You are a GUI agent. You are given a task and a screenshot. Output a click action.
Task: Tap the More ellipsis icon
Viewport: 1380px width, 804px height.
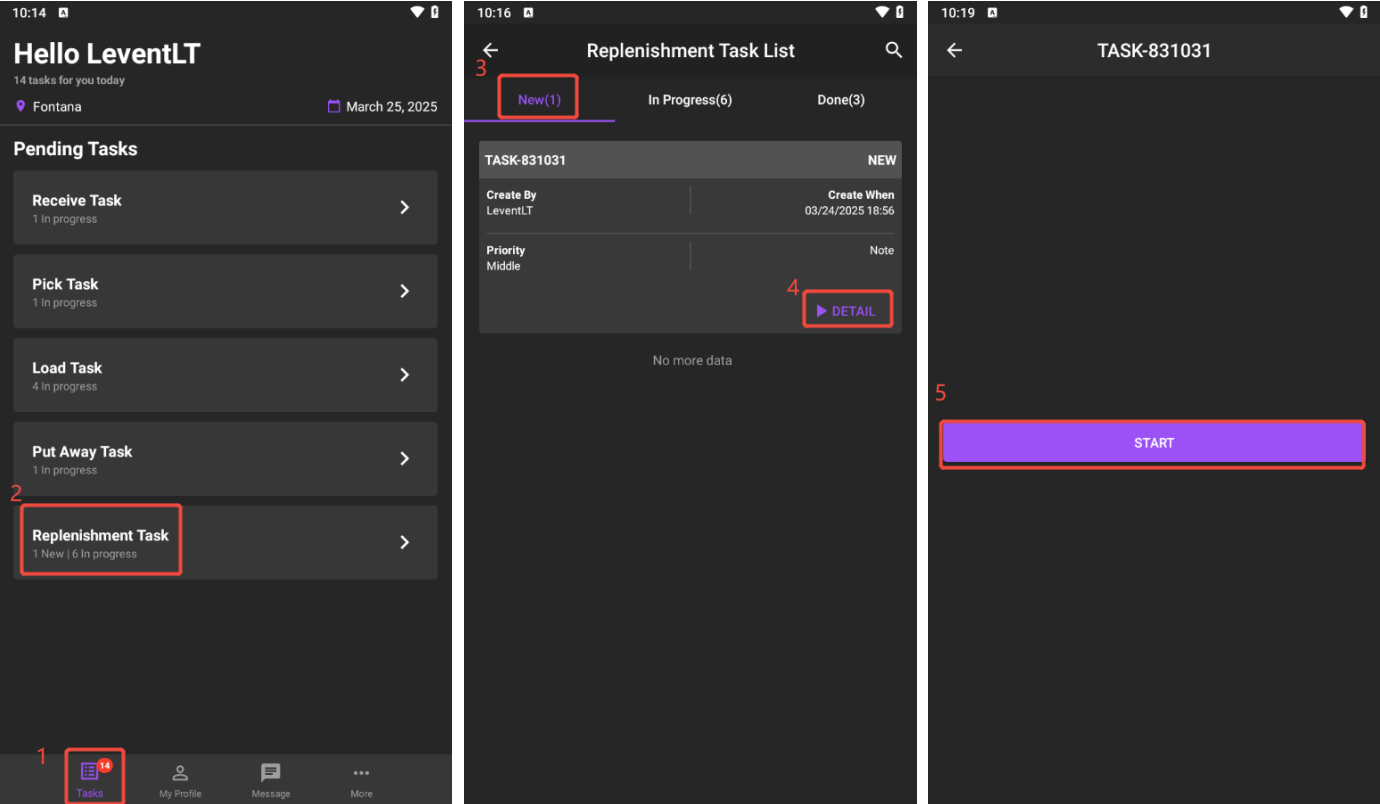point(361,773)
